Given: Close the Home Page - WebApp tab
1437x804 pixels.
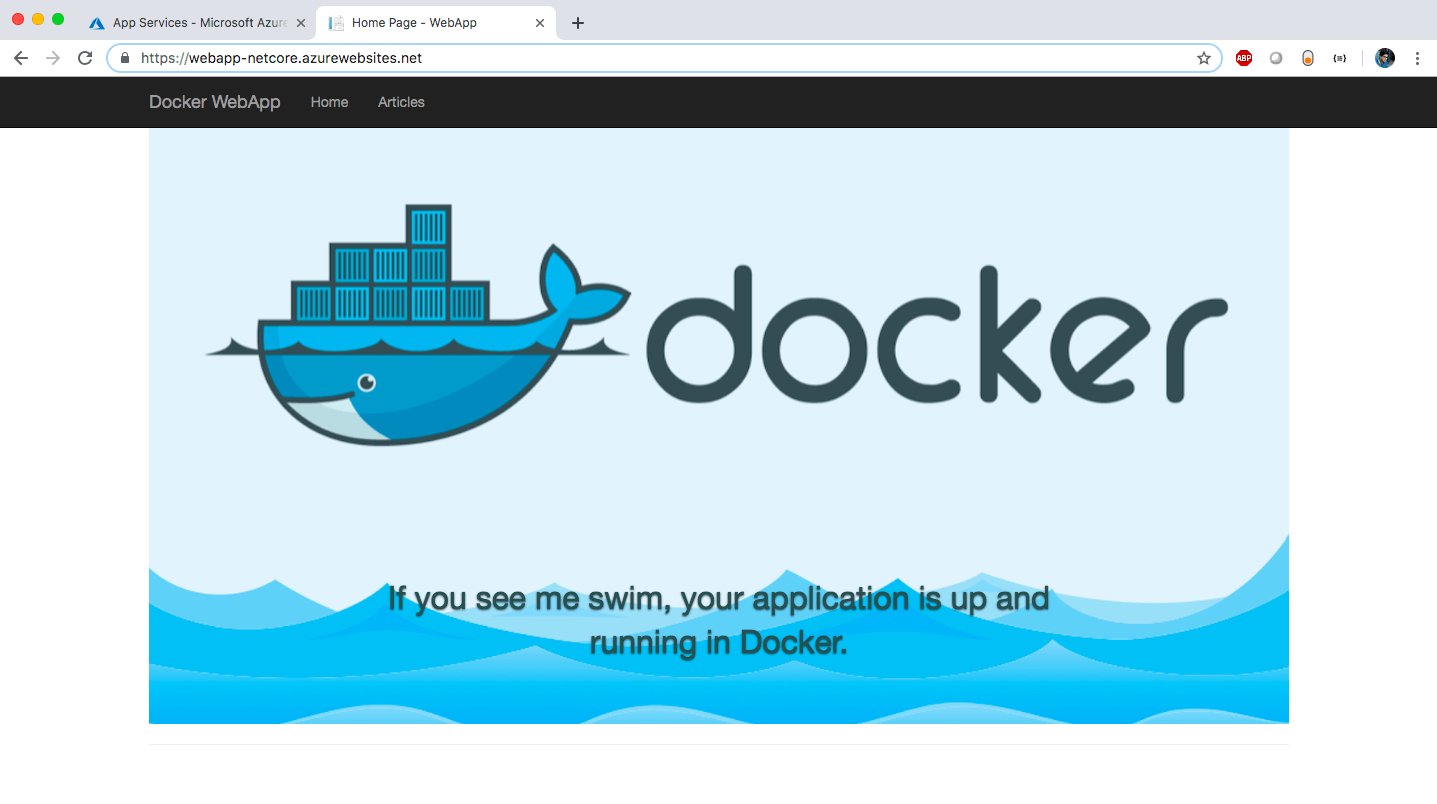Looking at the screenshot, I should (540, 23).
